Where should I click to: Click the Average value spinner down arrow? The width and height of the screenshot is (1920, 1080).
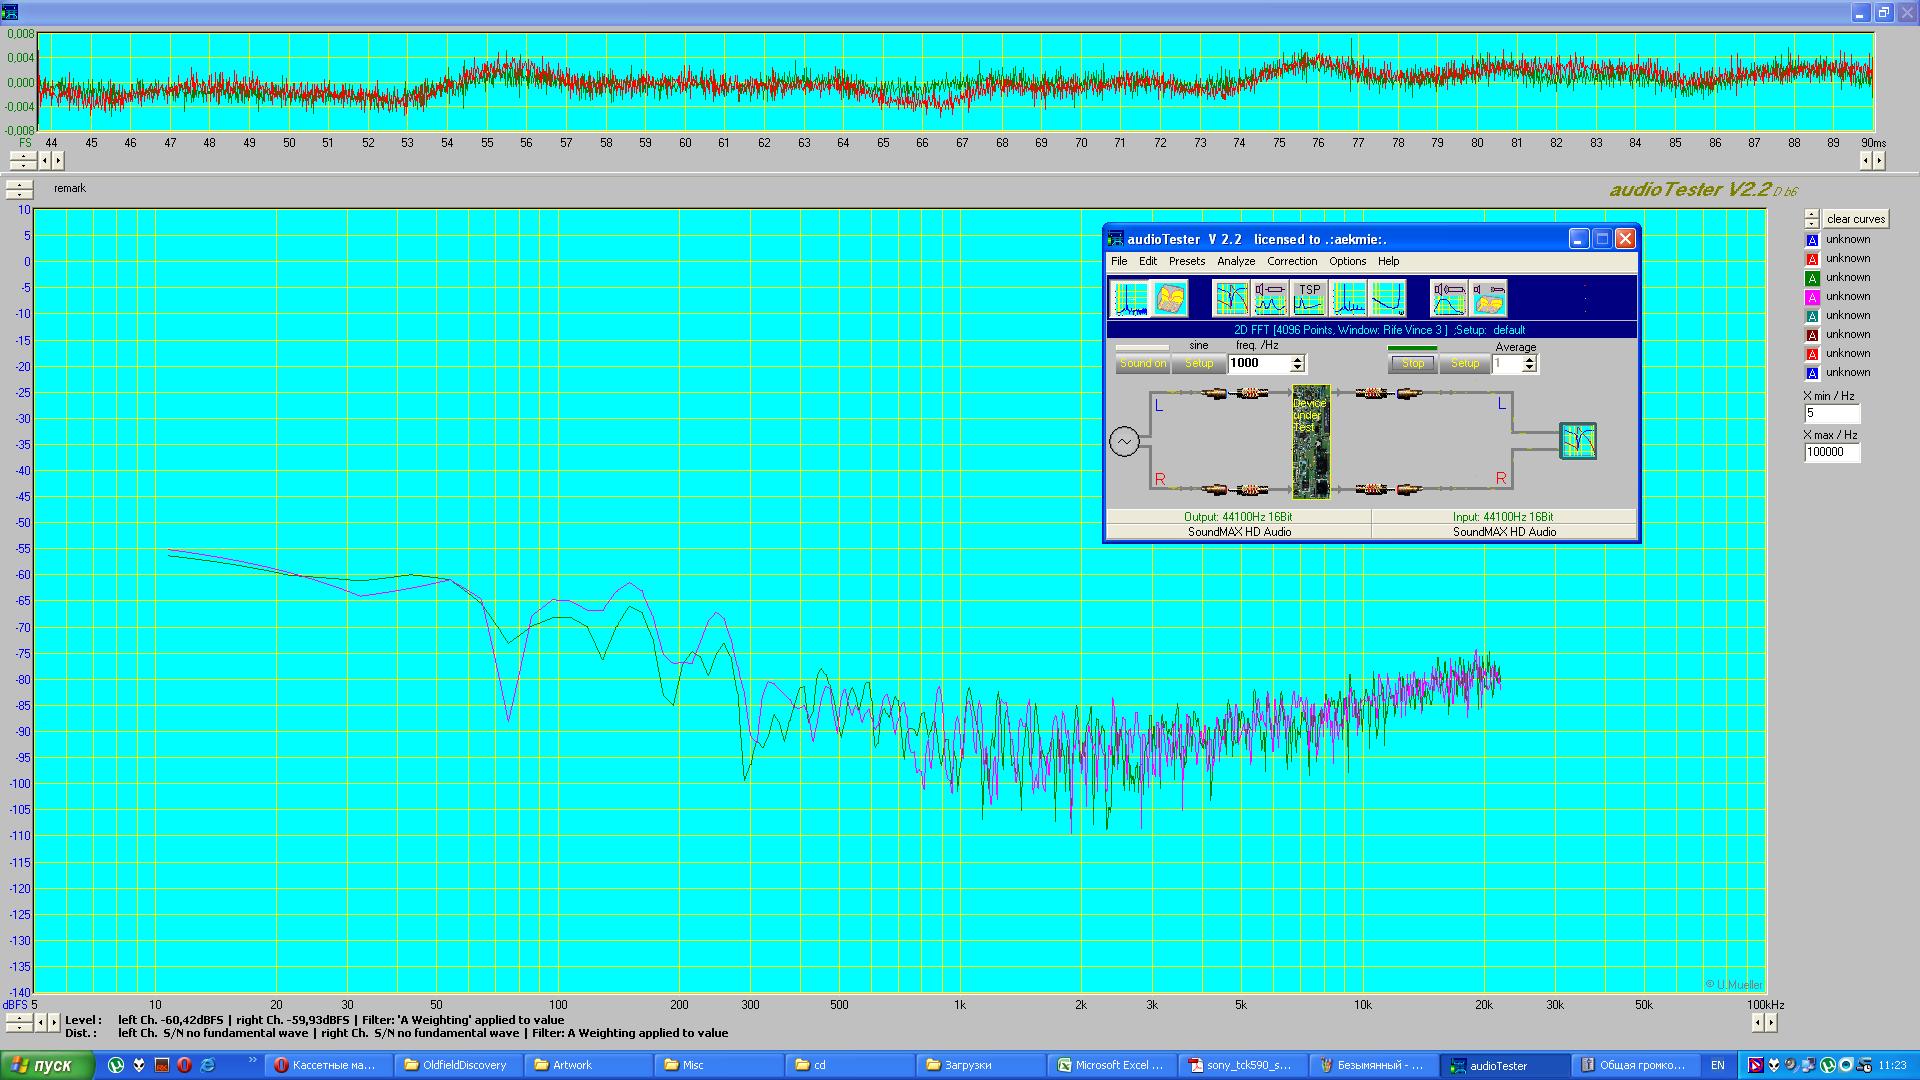point(1529,369)
